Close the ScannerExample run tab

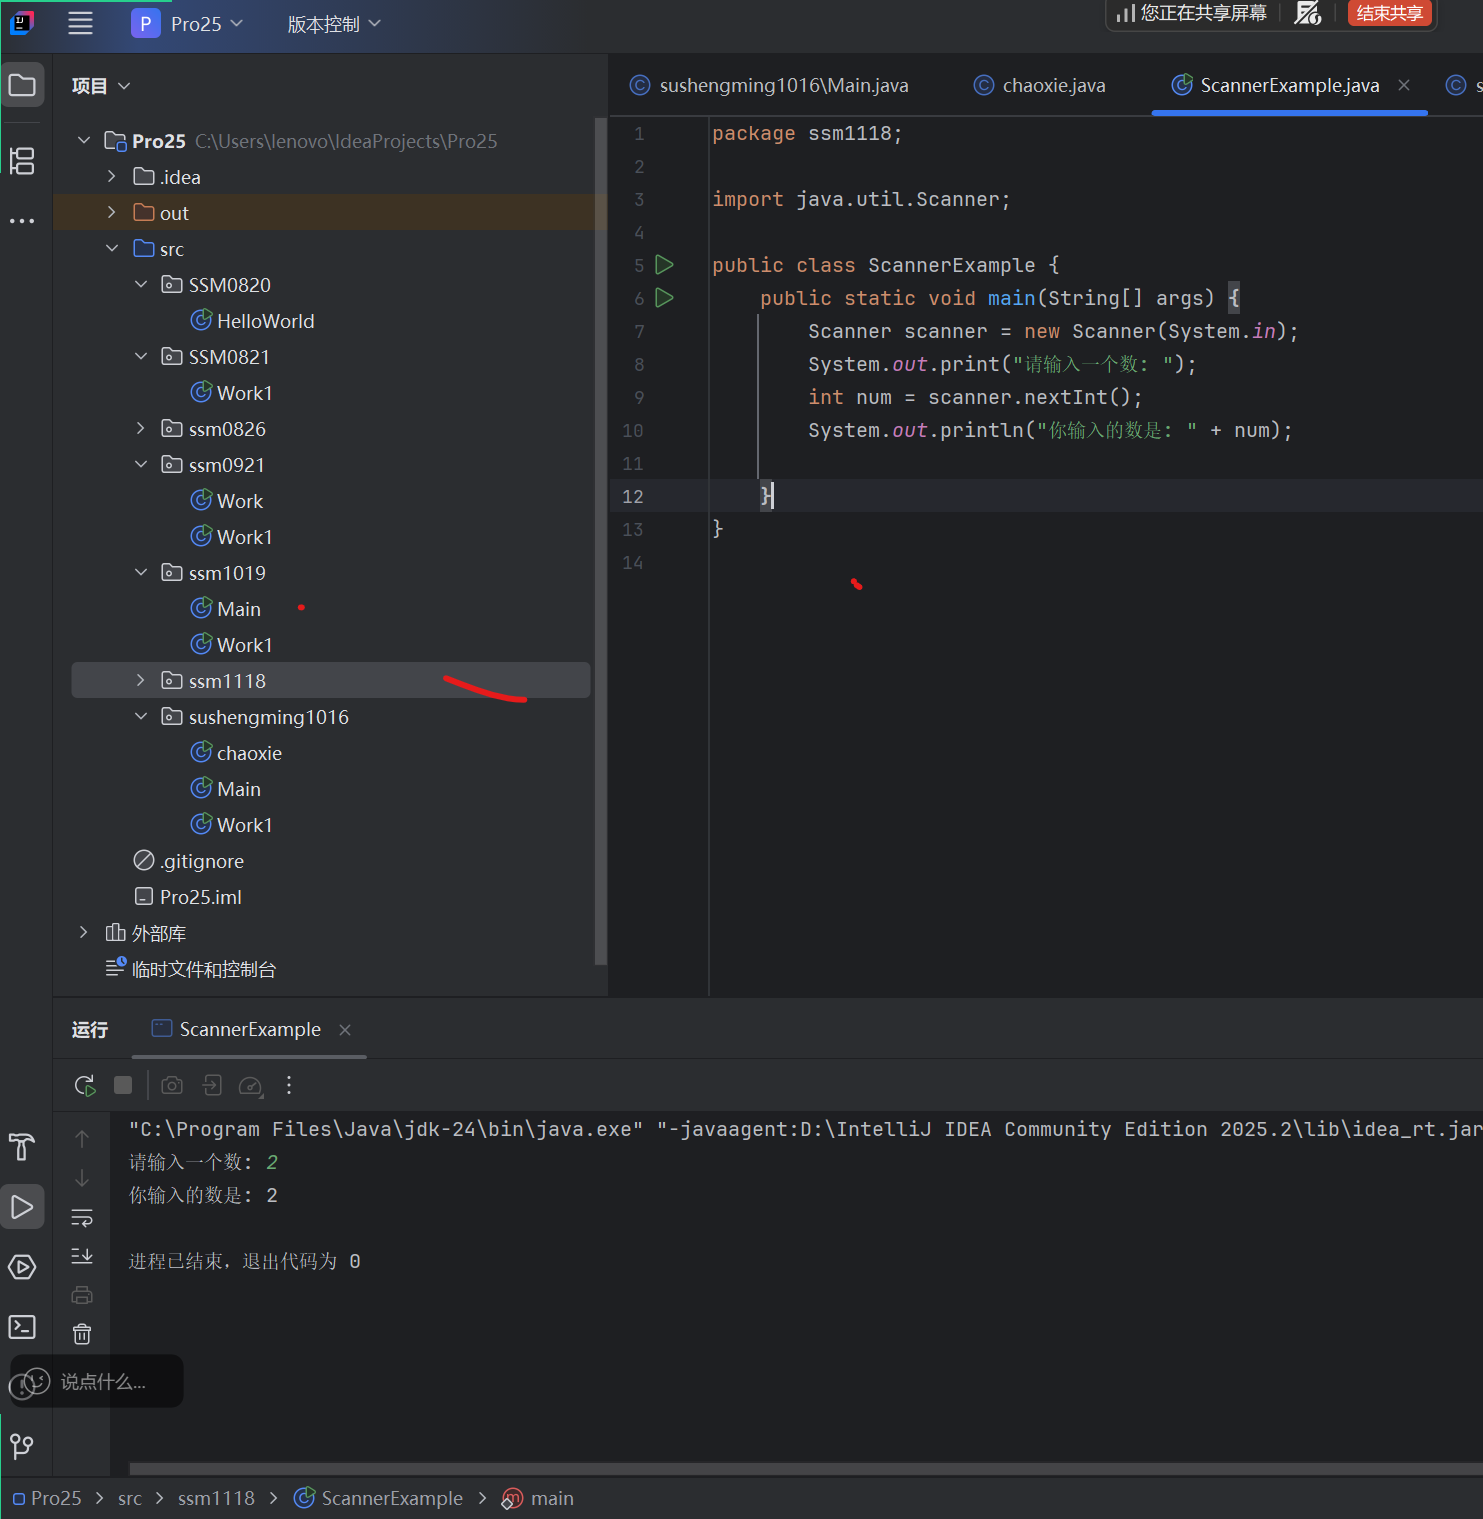coord(345,1030)
